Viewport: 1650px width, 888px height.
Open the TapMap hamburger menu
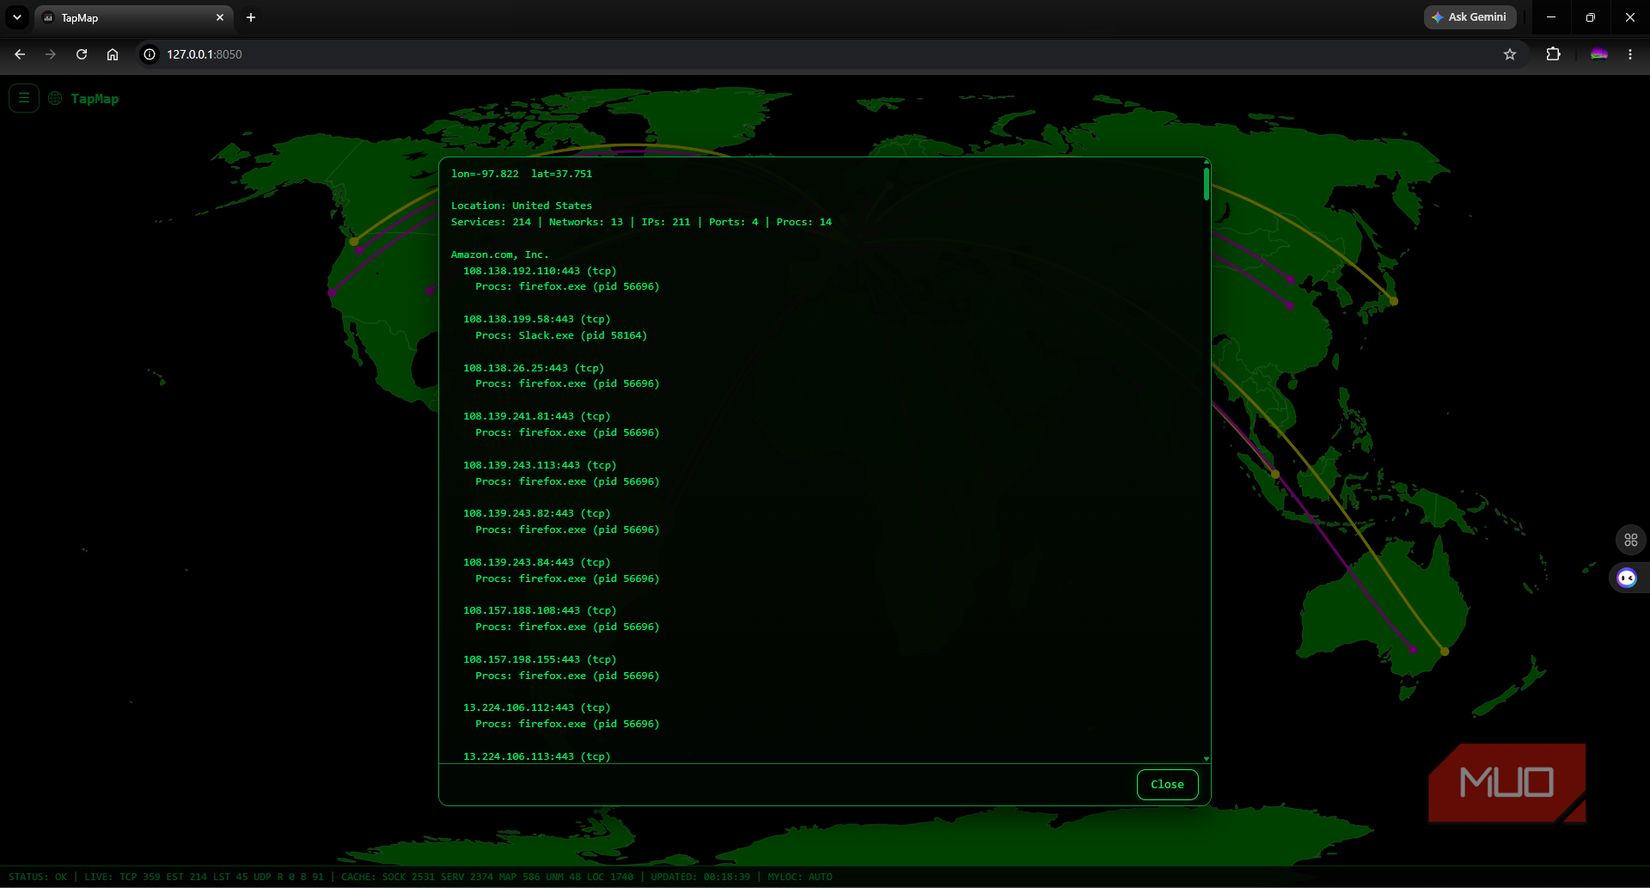click(24, 98)
